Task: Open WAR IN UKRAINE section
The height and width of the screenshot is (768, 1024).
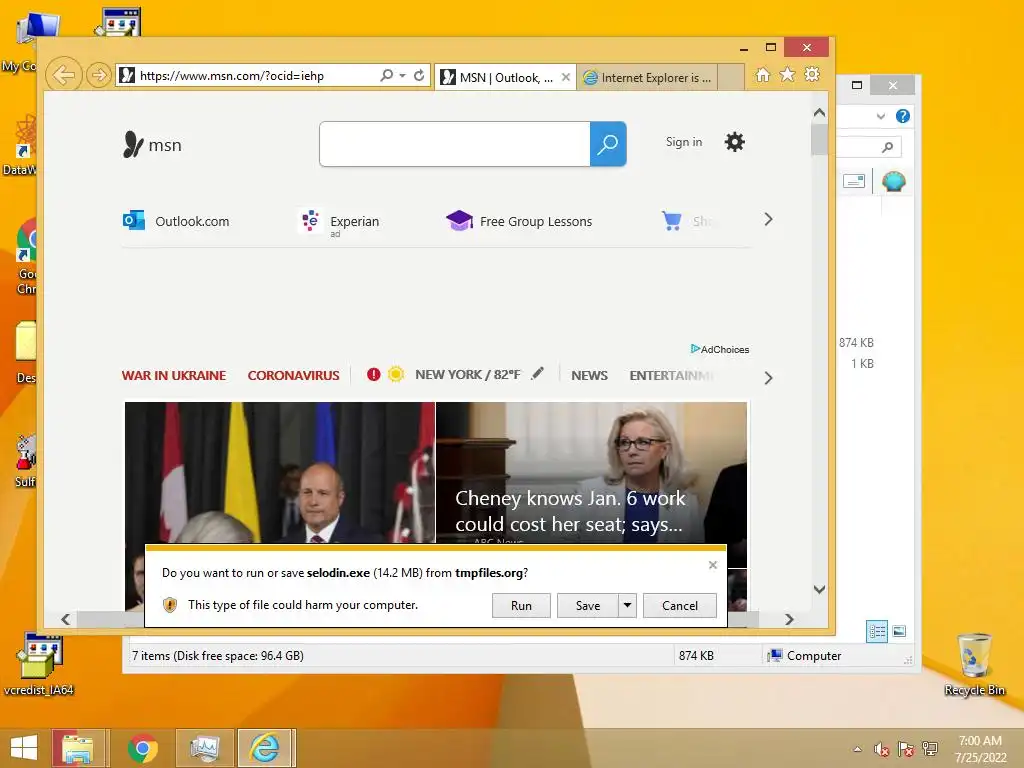Action: (x=174, y=376)
